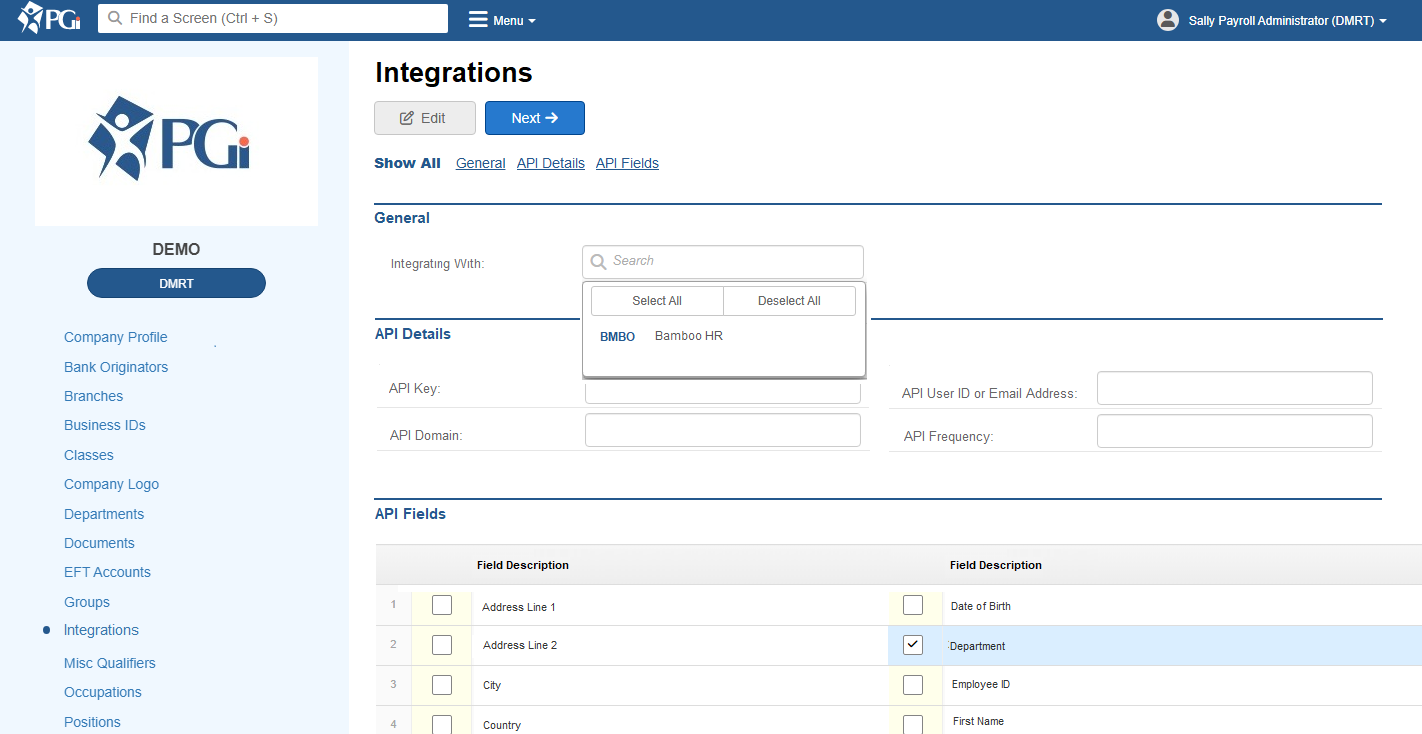Click the PGi logo in top bar
Viewport: 1422px width, 734px height.
[49, 19]
